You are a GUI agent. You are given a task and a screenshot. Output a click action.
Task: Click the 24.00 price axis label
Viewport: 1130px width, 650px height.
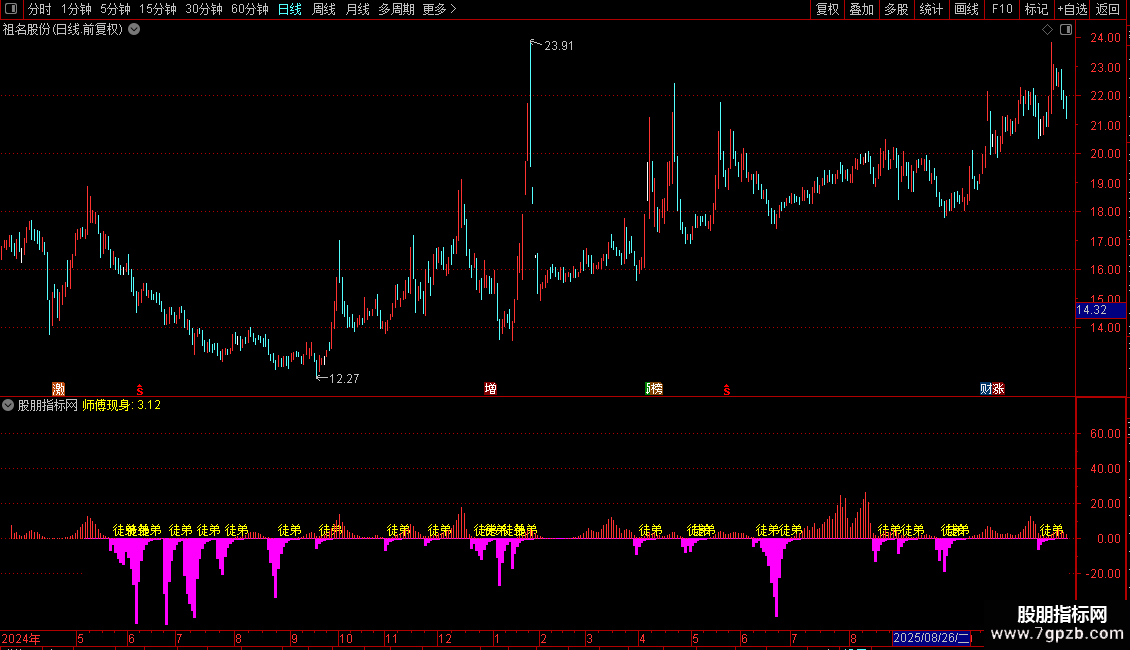[x=1105, y=38]
